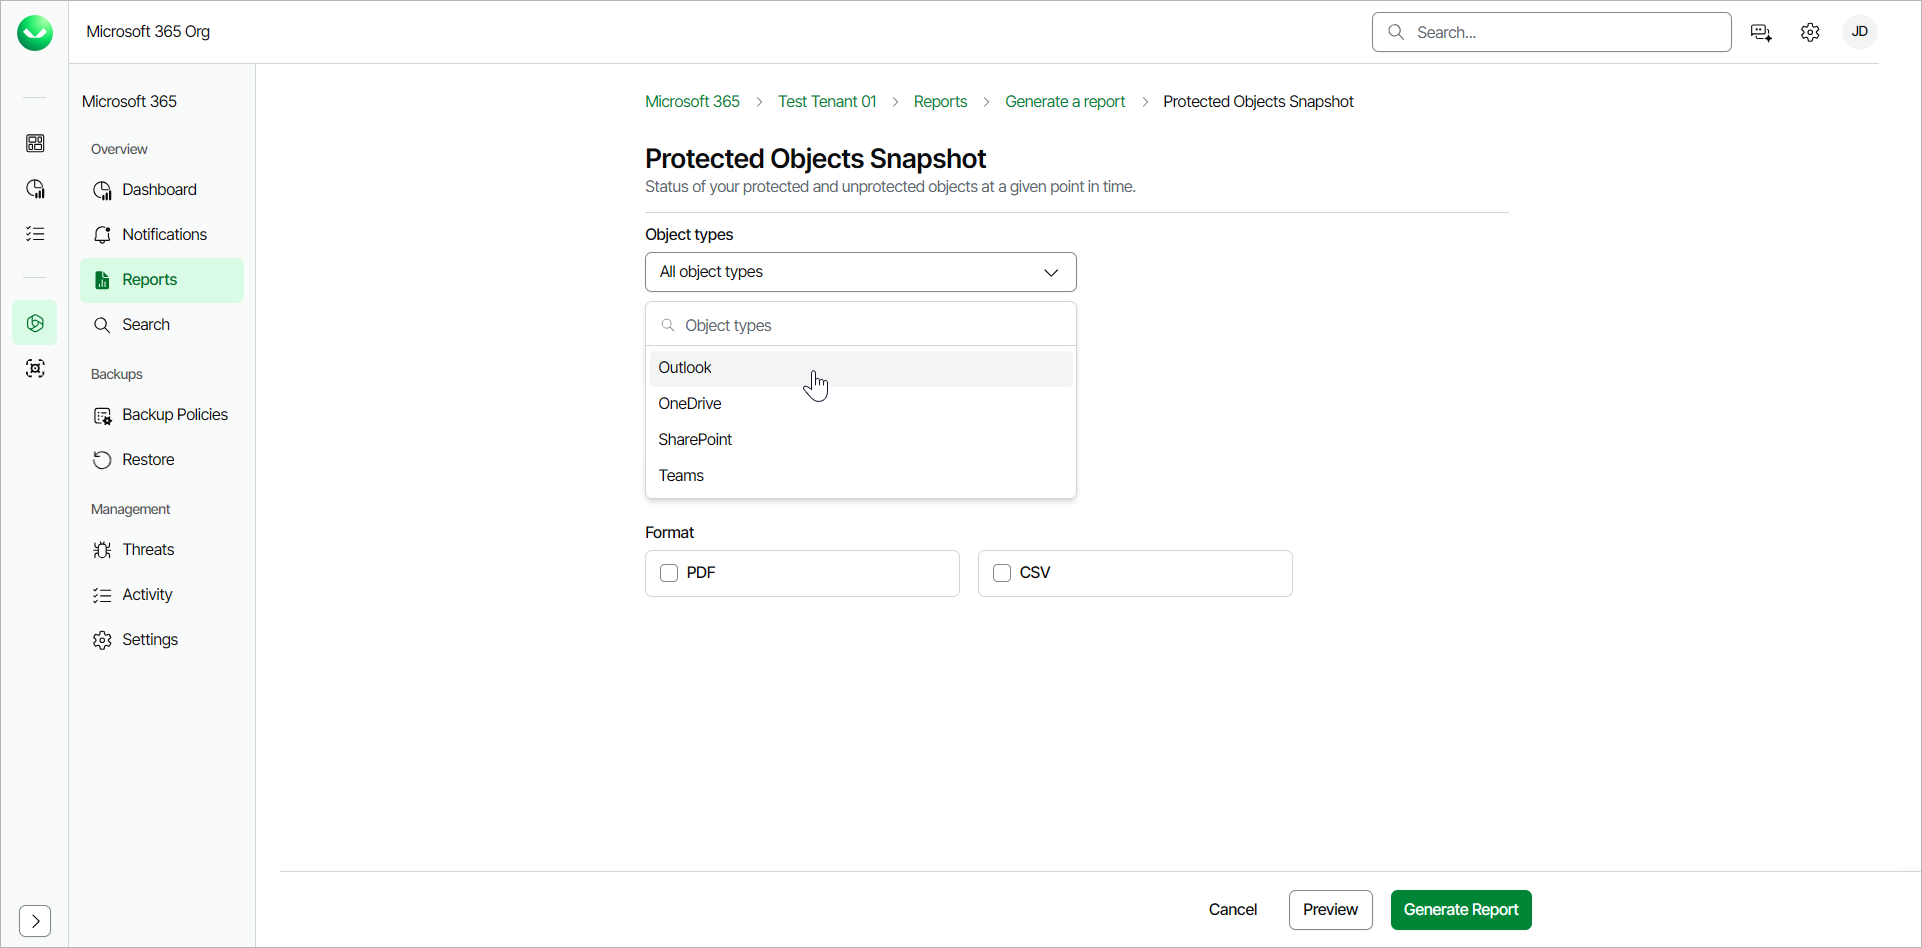This screenshot has width=1922, height=948.
Task: Choose SharePoint from the object types list
Action: [x=861, y=440]
